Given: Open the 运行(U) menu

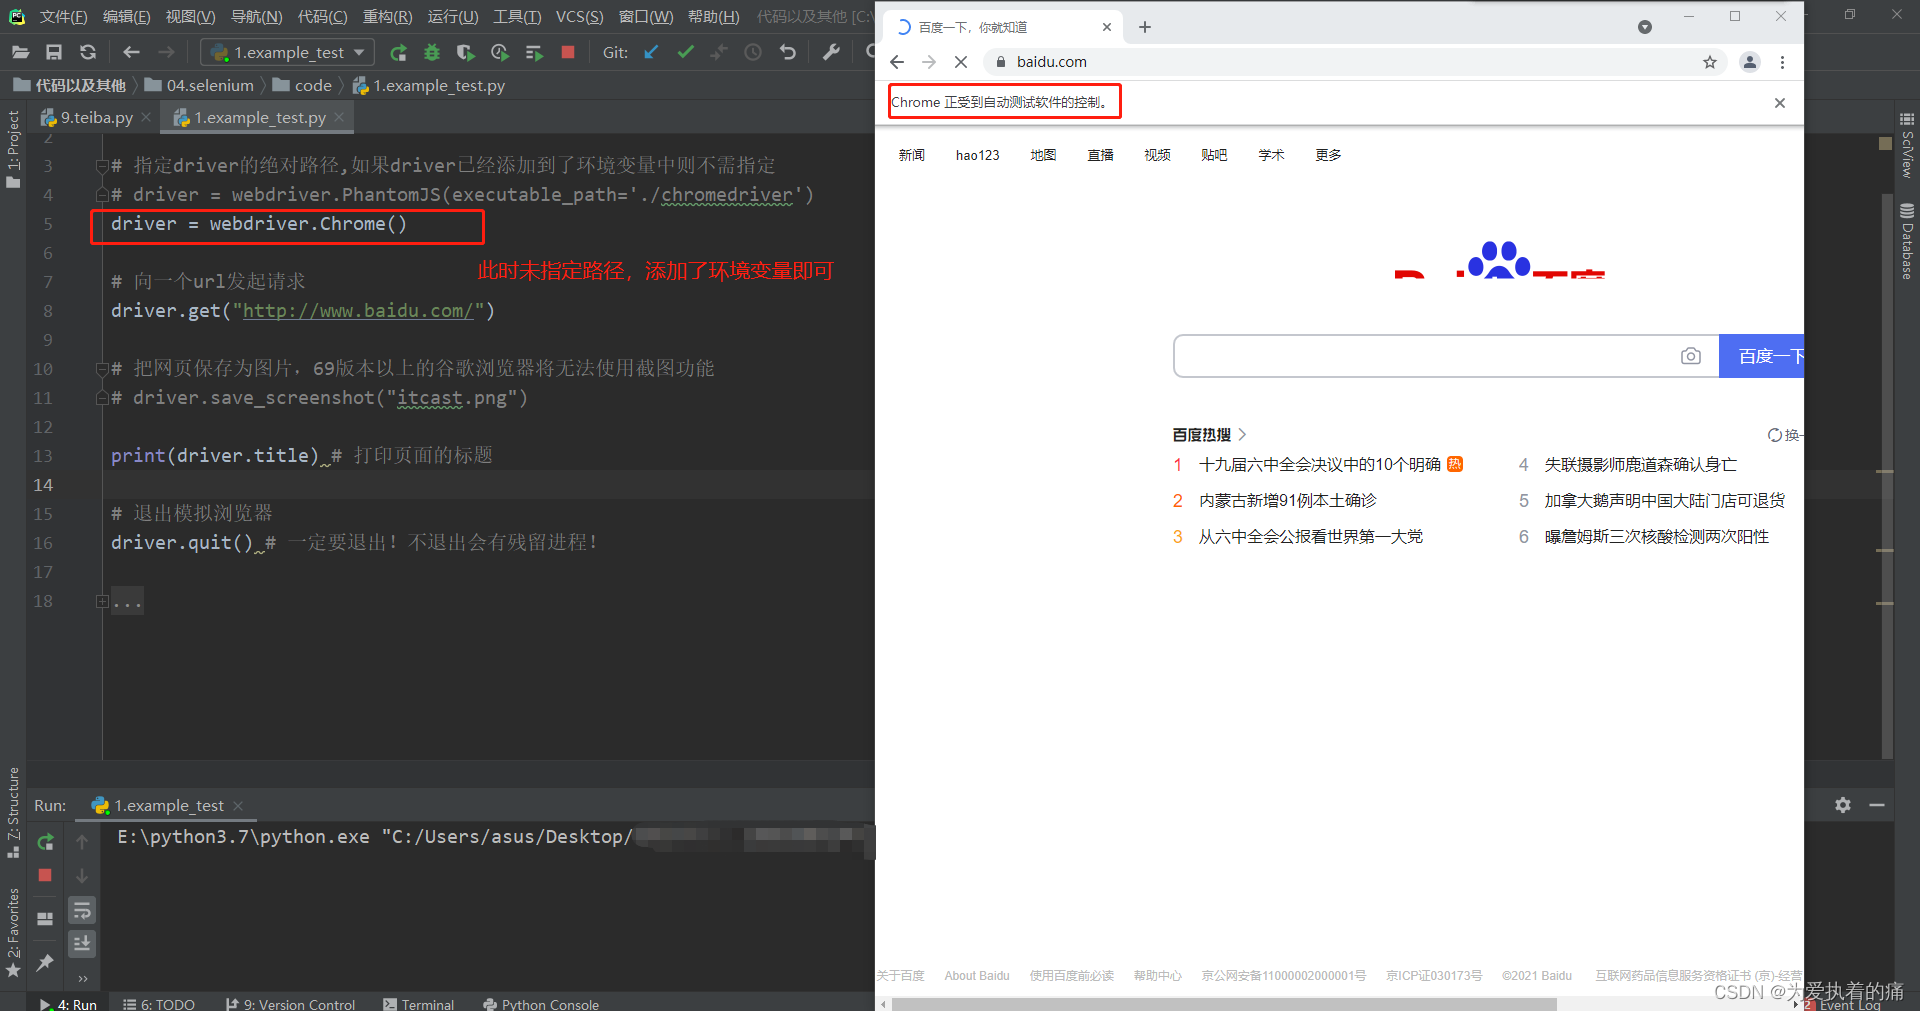Looking at the screenshot, I should tap(453, 16).
